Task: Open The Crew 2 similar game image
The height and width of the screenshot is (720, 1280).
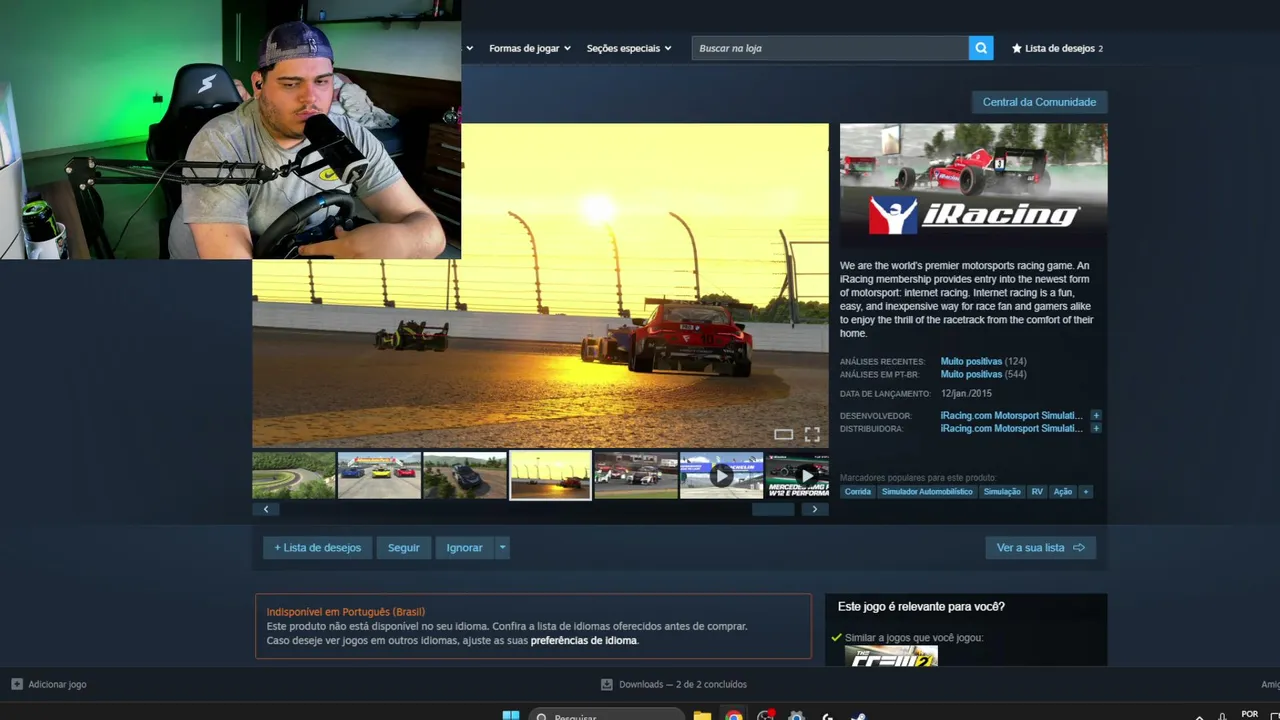Action: 891,656
